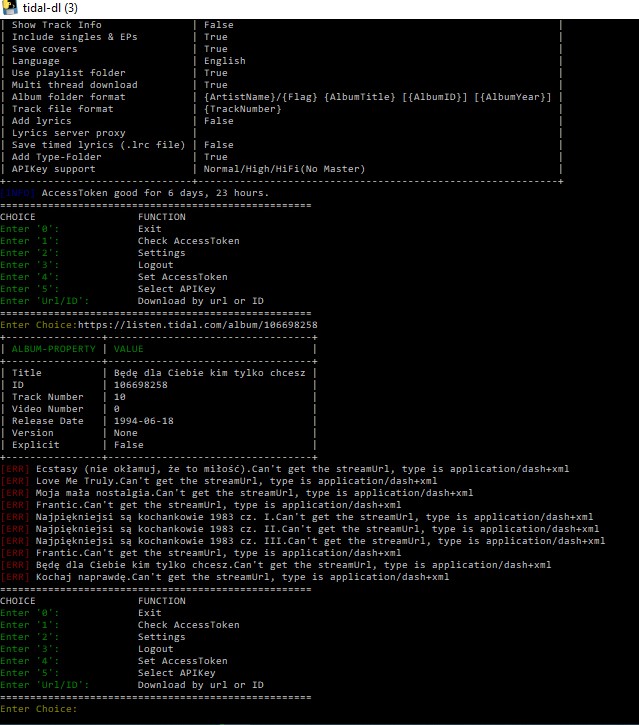Screen dimensions: 639x725
Task: Focus the empty 'Enter Choice:' prompt at bottom
Action: coord(38,709)
